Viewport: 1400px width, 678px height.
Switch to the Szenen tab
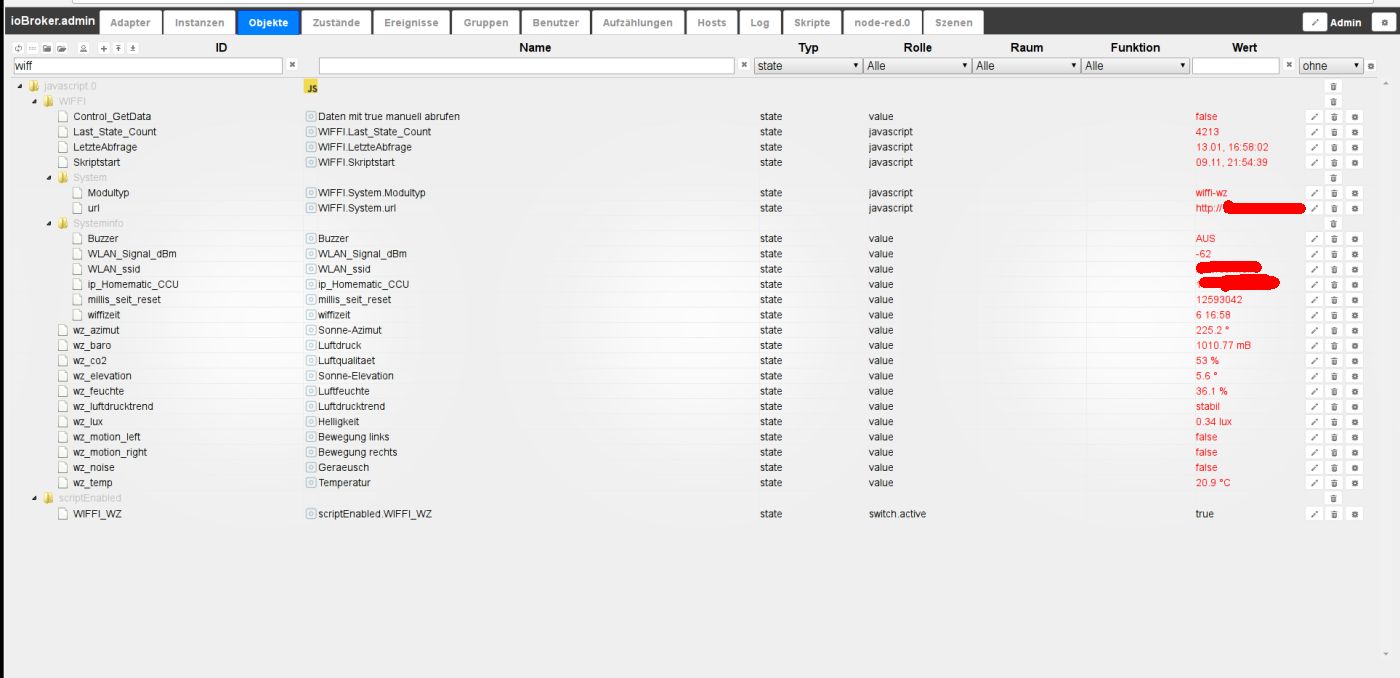point(953,22)
